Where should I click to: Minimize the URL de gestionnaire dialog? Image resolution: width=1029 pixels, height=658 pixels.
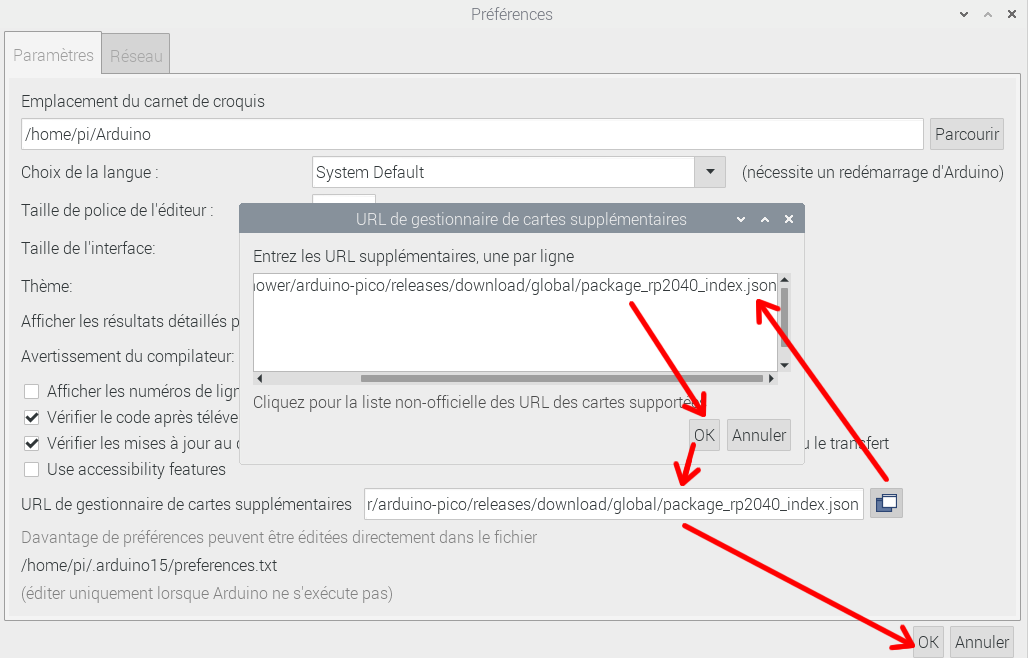741,219
